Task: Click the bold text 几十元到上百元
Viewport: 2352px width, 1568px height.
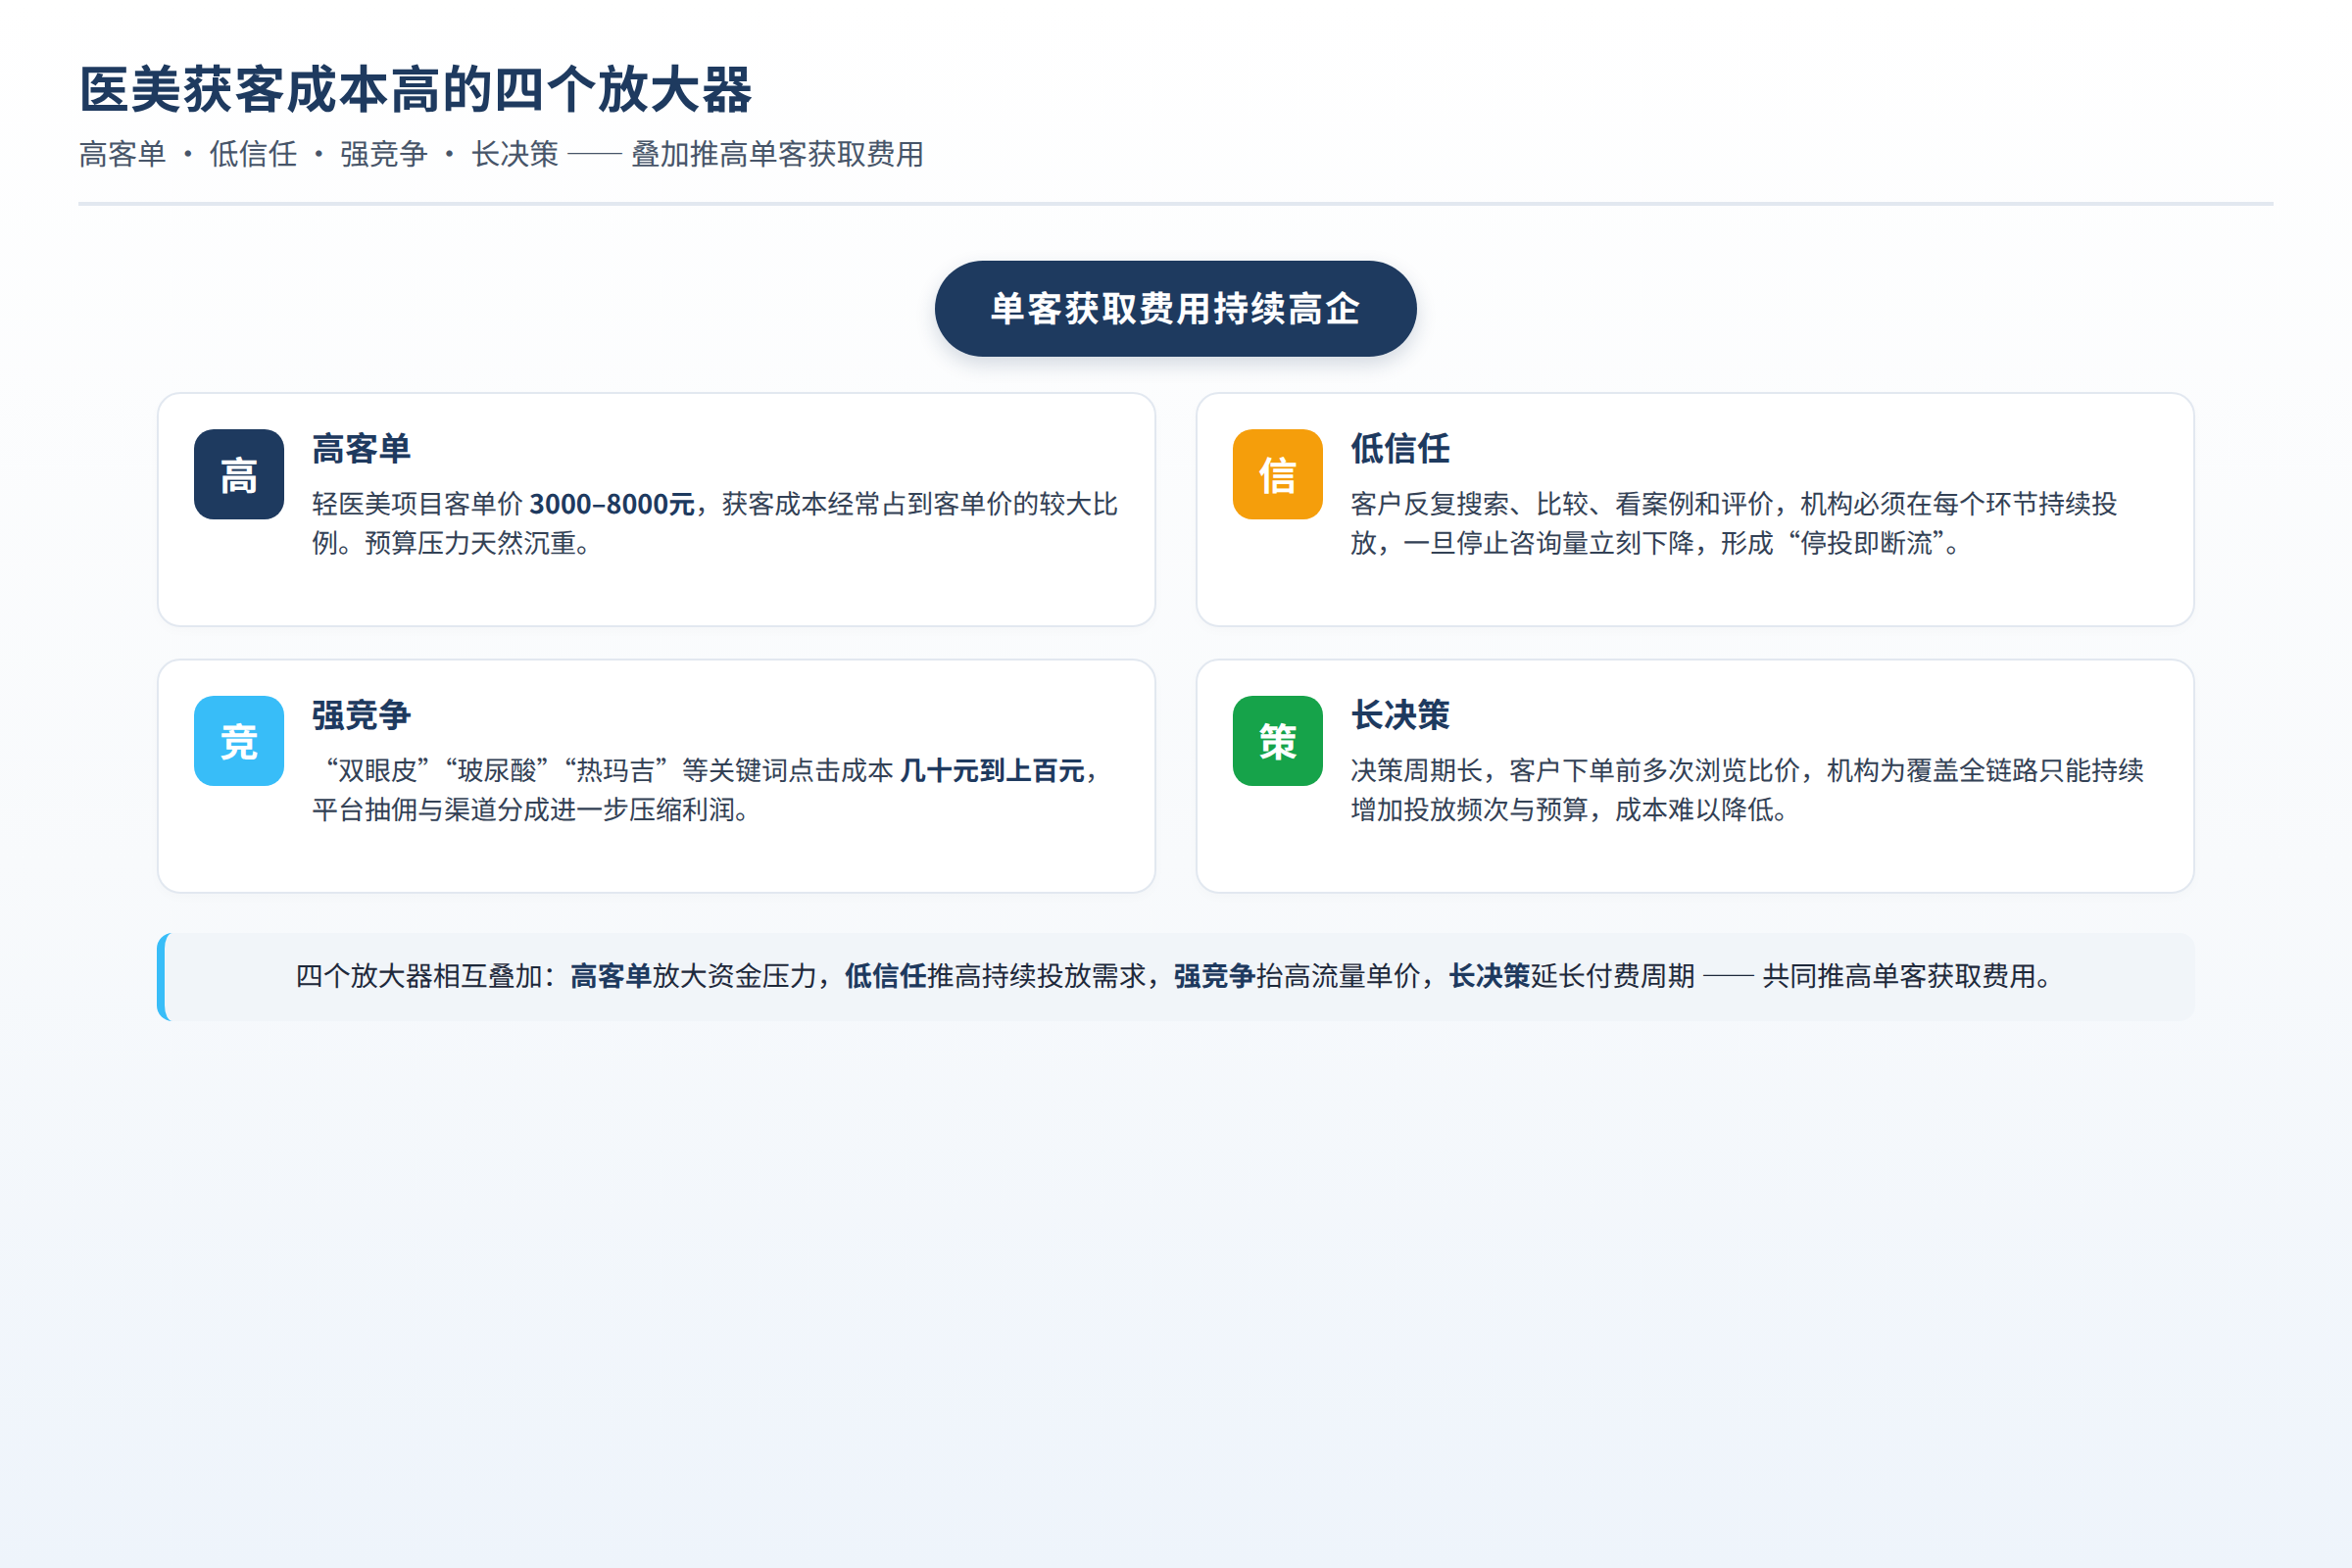Action: click(992, 771)
